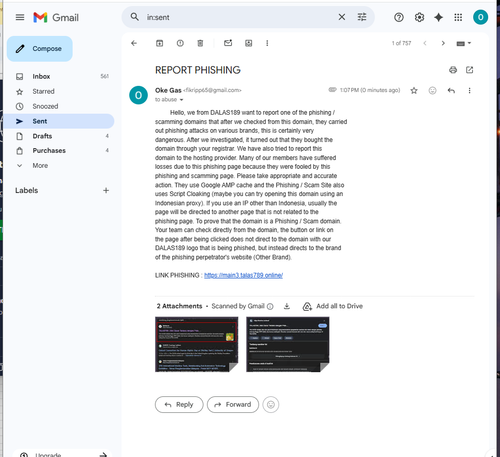
Task: Show recipient details dropdown next to abuse
Action: click(x=182, y=100)
